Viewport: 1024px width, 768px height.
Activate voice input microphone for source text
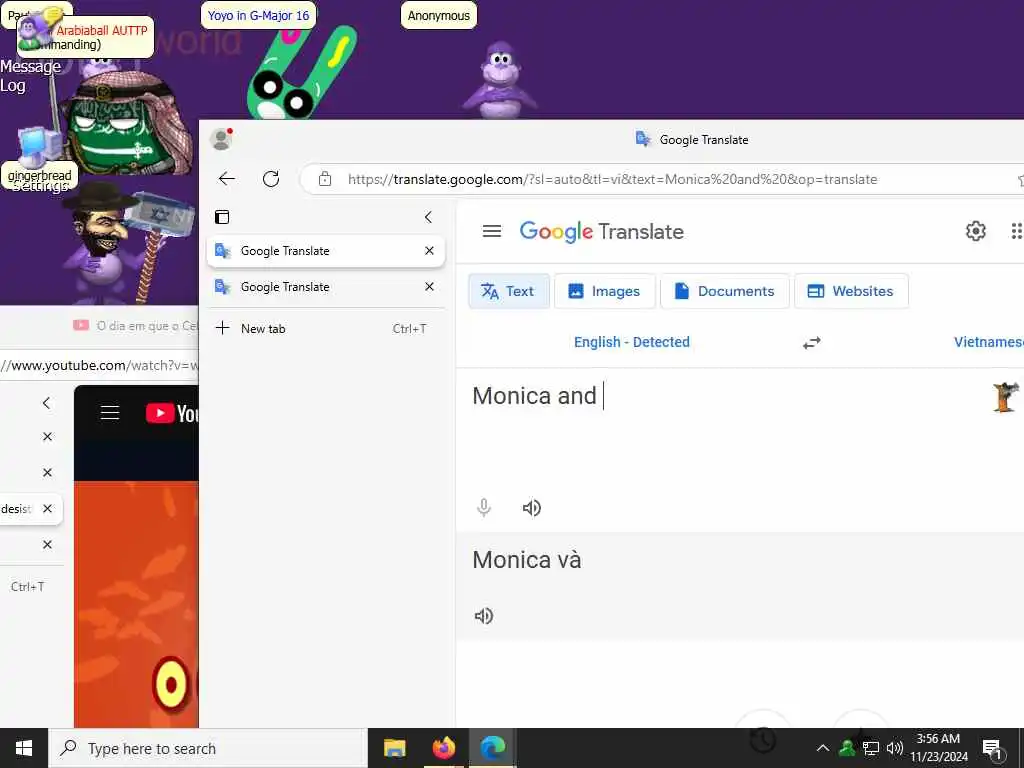[x=484, y=507]
